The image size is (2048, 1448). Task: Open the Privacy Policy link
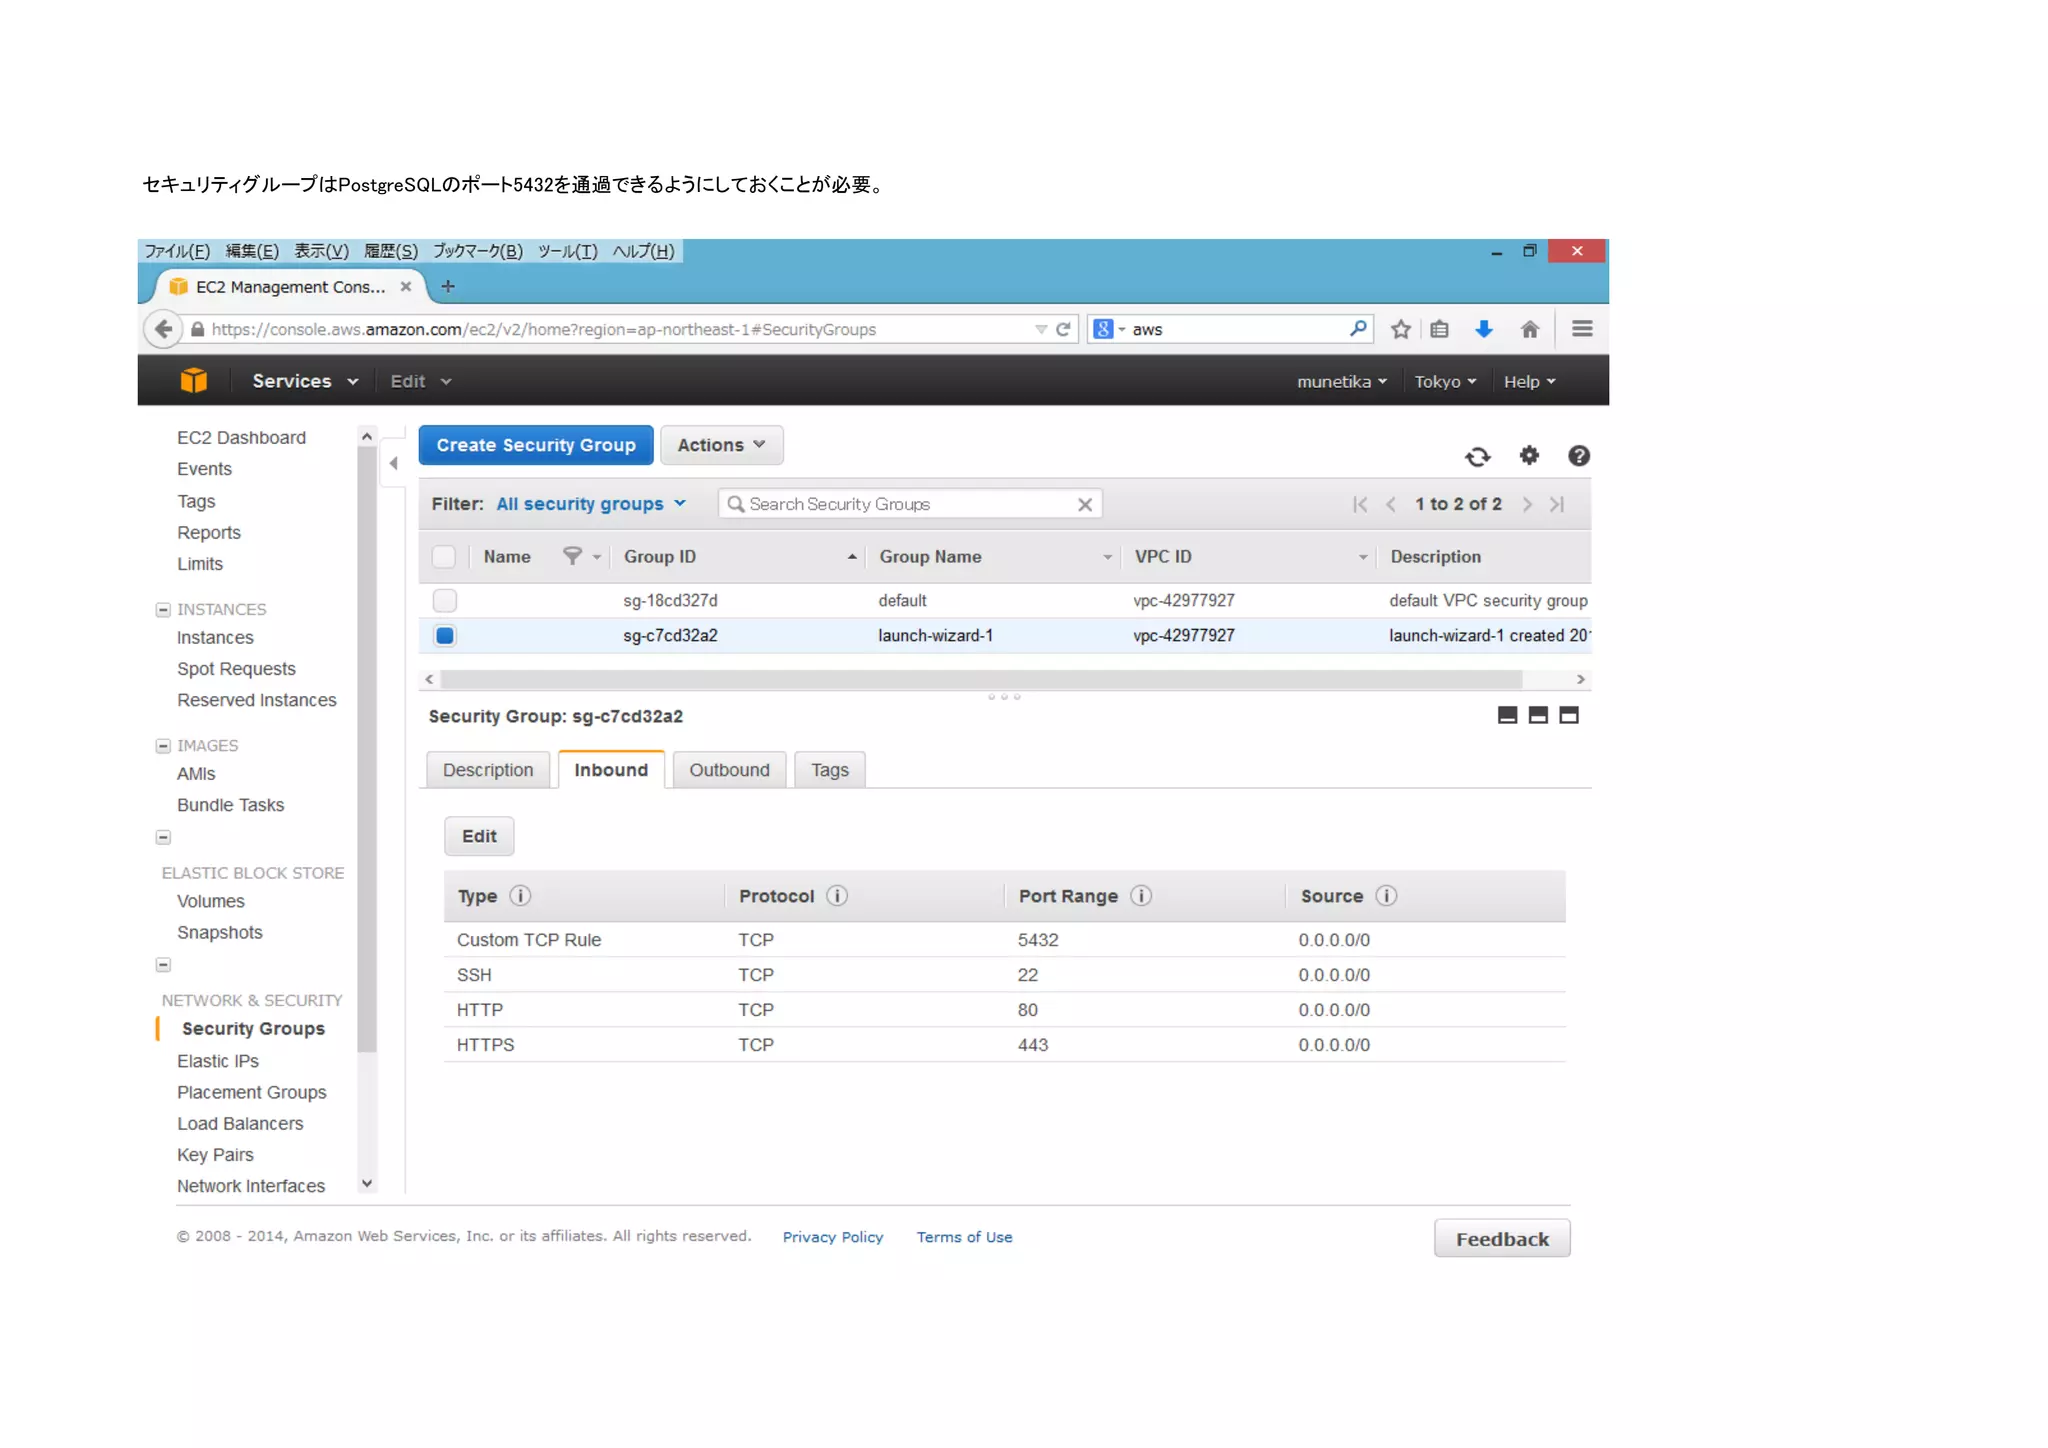tap(833, 1237)
